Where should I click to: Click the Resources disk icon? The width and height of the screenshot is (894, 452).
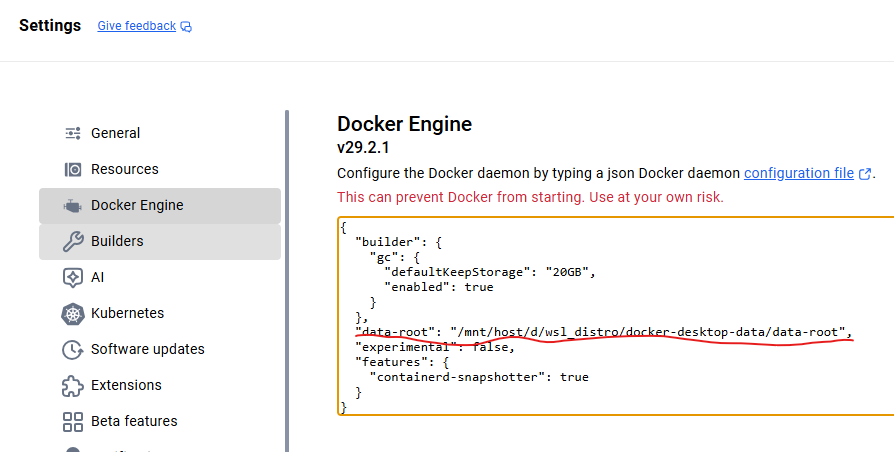point(72,169)
